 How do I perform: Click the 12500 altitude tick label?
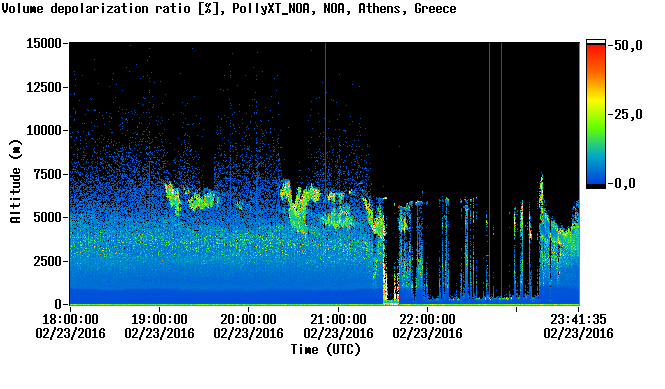[x=44, y=87]
